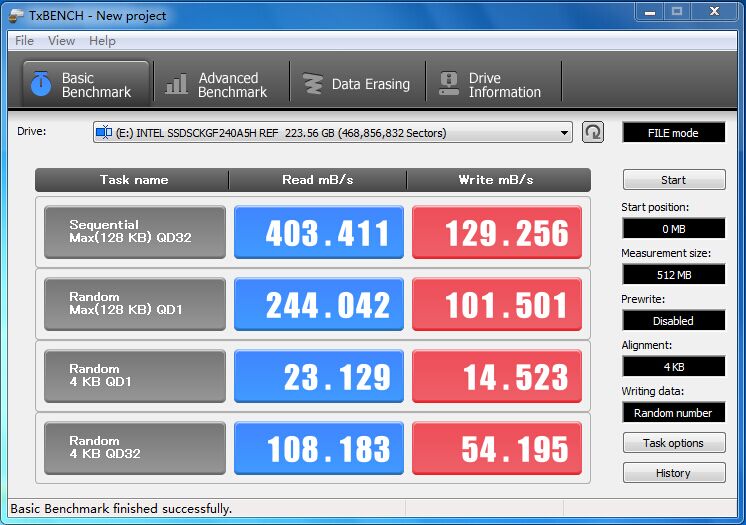The height and width of the screenshot is (525, 746).
Task: Change the Alignment 4 KB setting
Action: [x=674, y=367]
